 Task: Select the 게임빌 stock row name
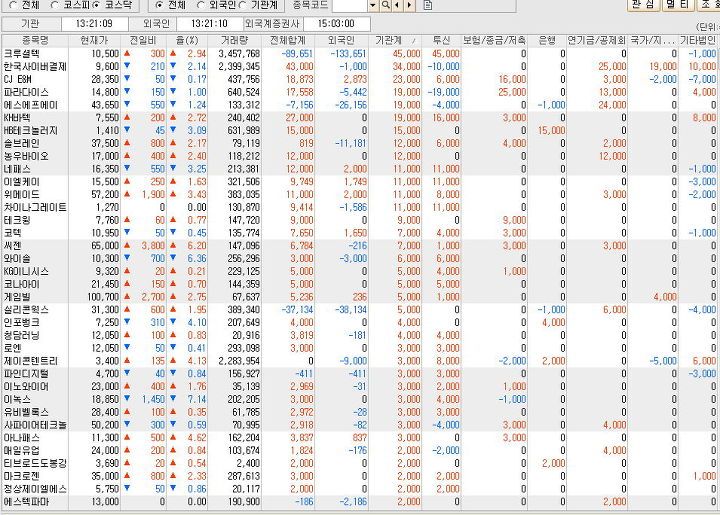[x=17, y=297]
